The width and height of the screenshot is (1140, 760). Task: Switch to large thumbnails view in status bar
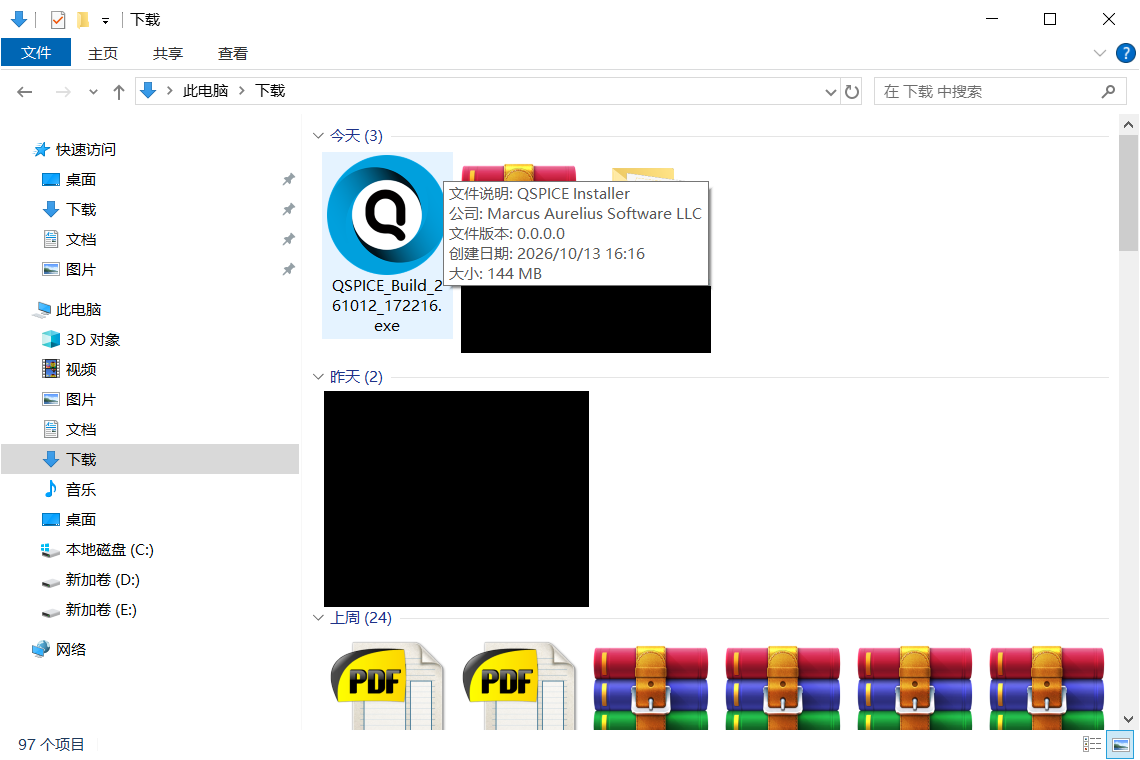tap(1120, 744)
